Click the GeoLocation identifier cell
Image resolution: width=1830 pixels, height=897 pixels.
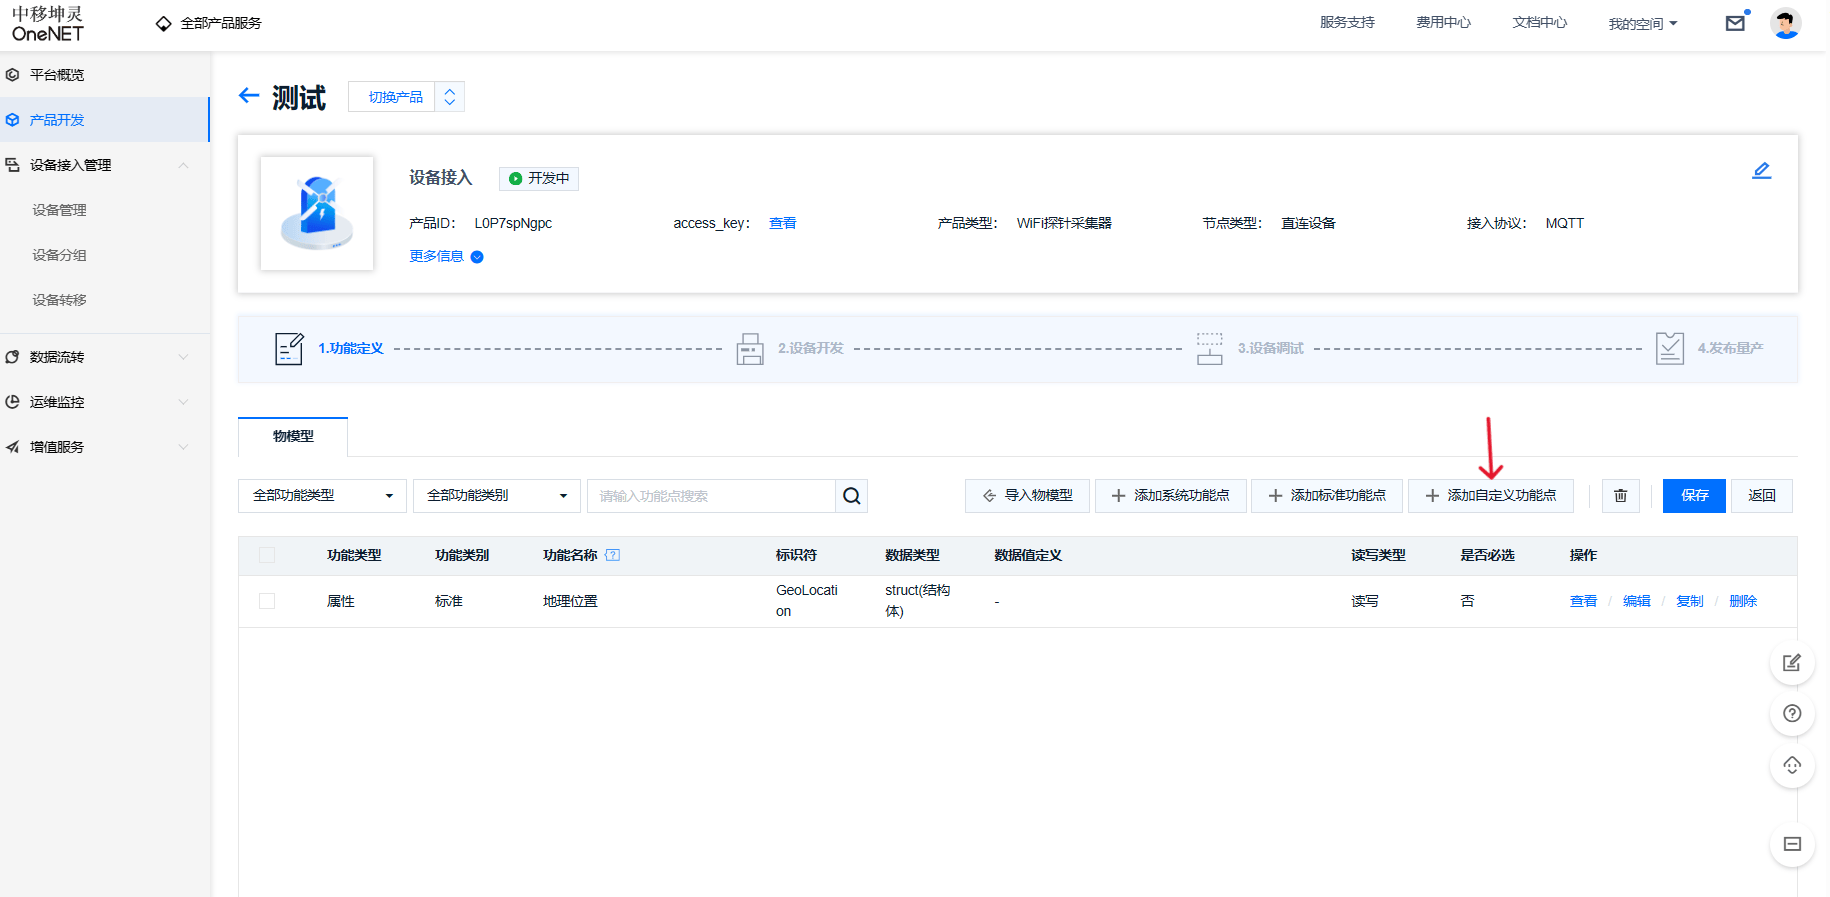pos(807,601)
